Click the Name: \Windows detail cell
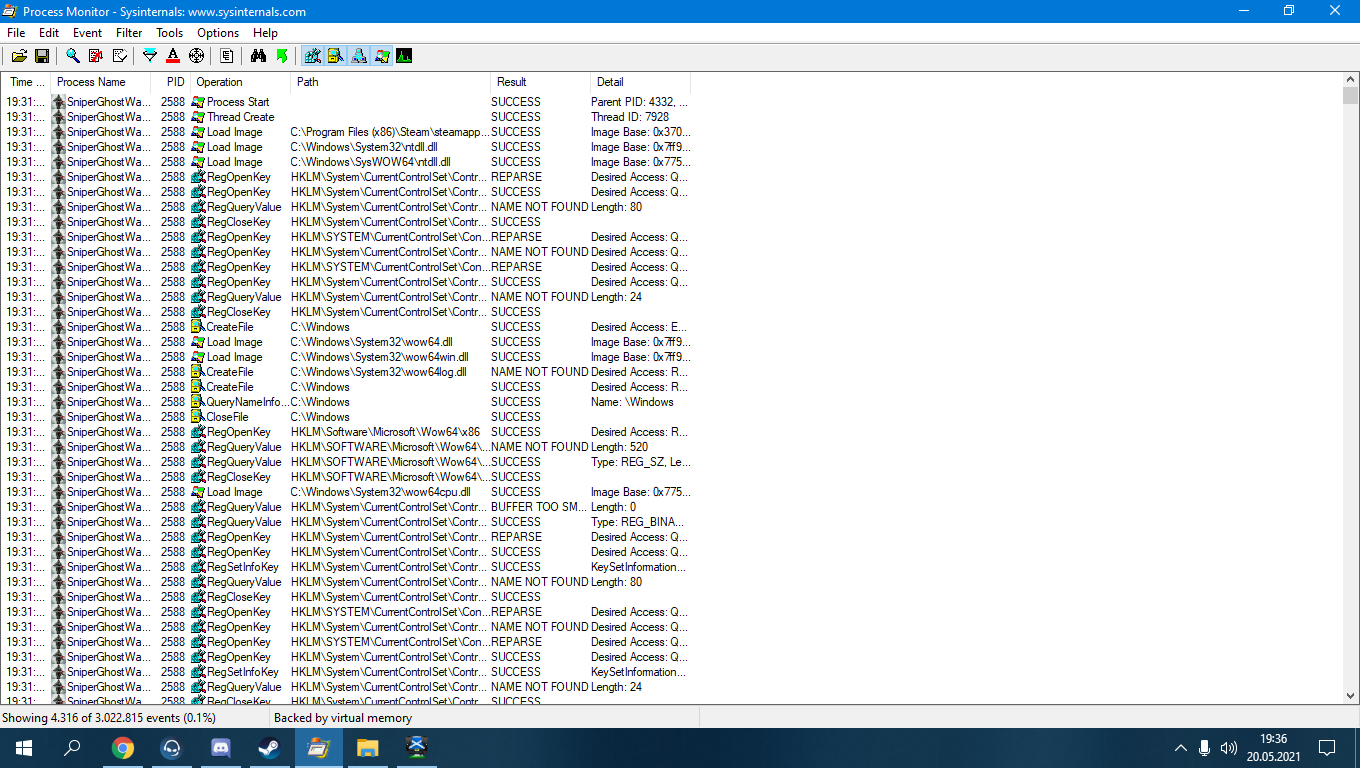This screenshot has width=1360, height=768. click(632, 402)
